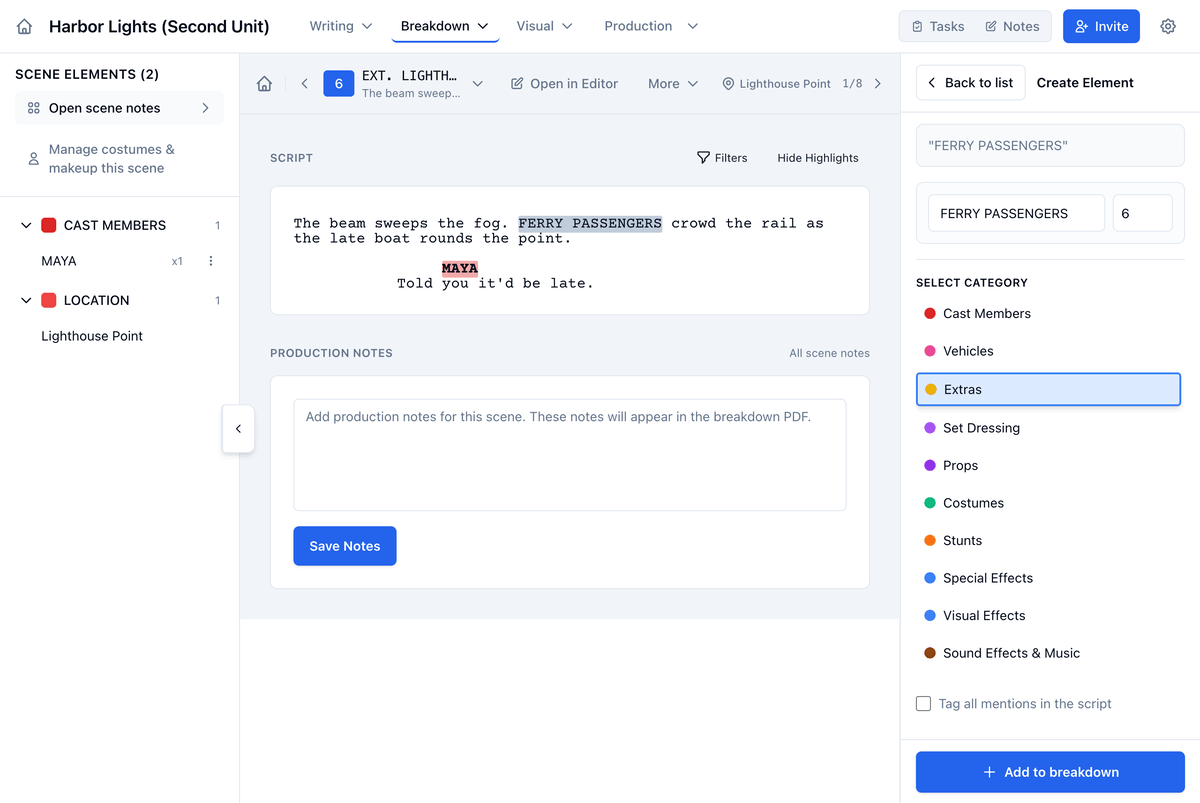The width and height of the screenshot is (1200, 803).
Task: Add element to breakdown
Action: click(x=1050, y=772)
